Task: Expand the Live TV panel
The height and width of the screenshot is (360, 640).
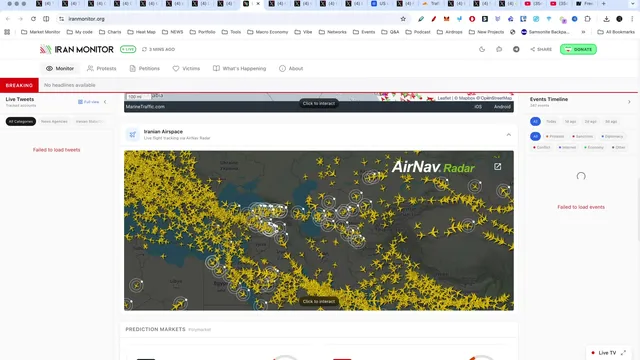Action: 623,353
